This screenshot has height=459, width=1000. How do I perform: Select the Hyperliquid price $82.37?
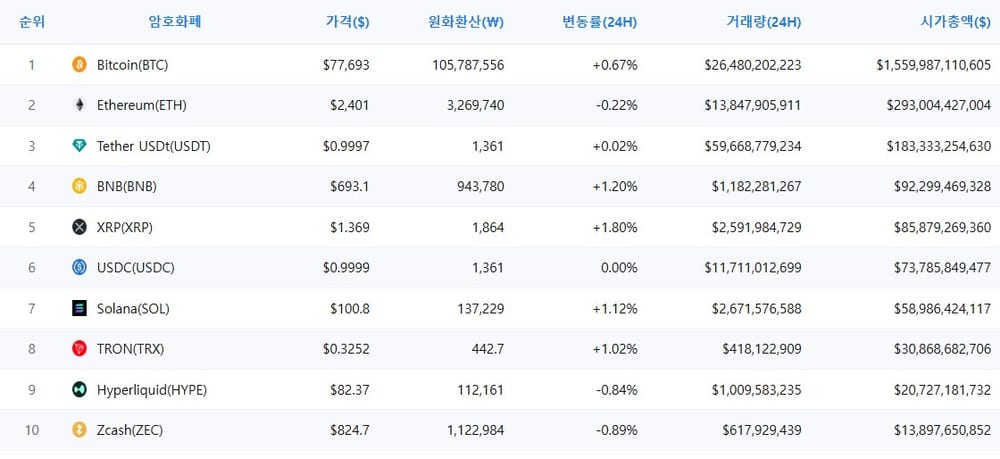click(349, 390)
